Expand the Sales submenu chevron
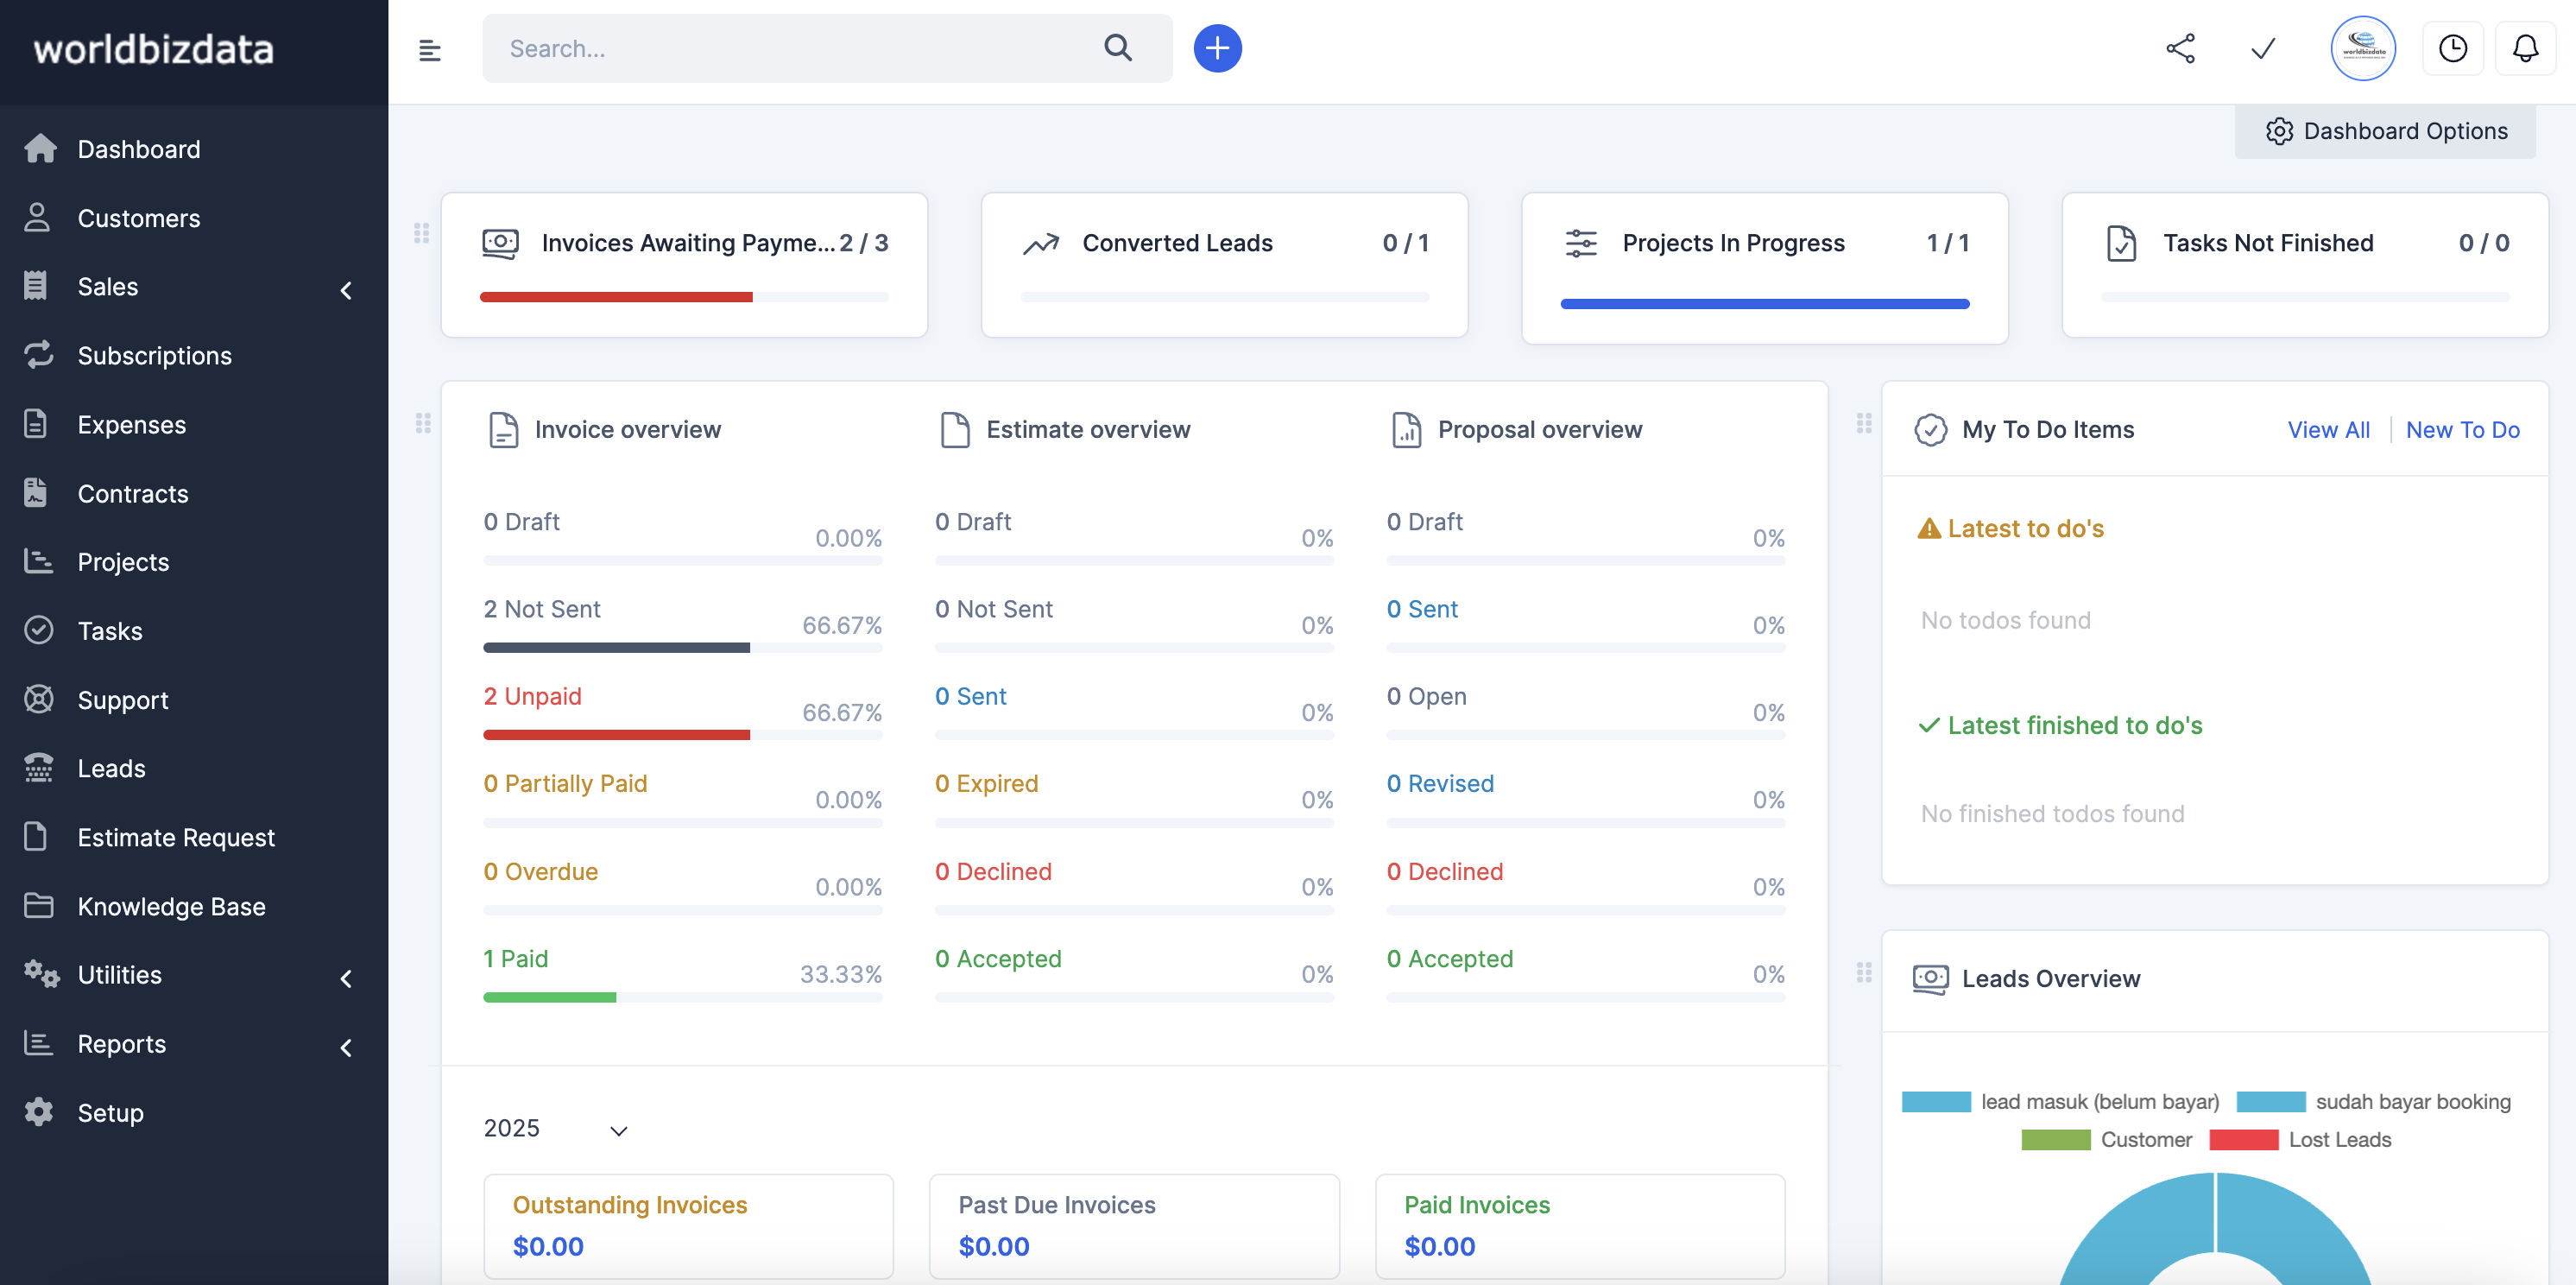The width and height of the screenshot is (2576, 1285). [x=346, y=290]
